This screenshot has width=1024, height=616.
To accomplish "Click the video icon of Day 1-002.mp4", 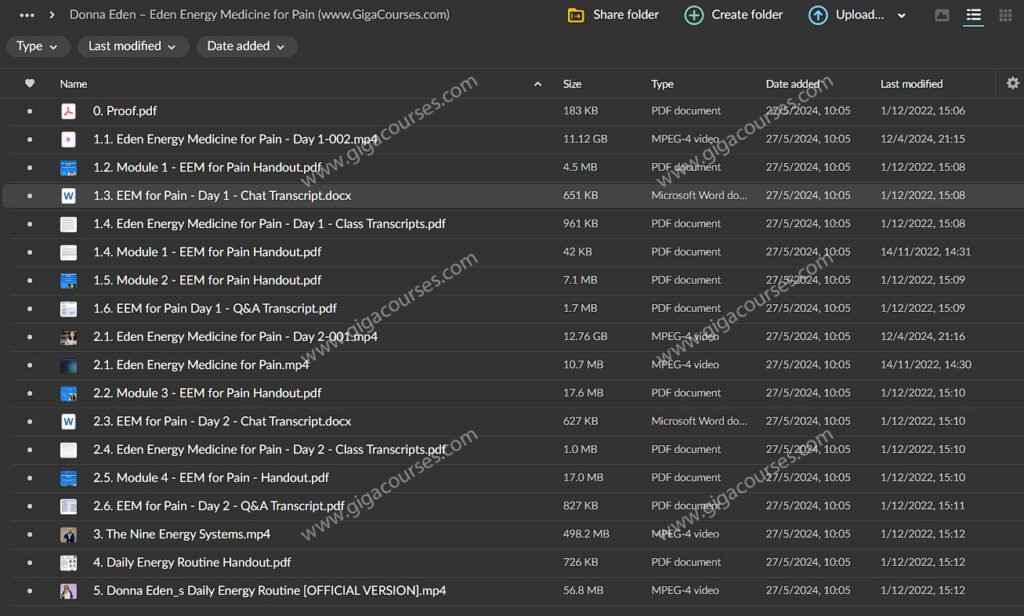I will click(68, 139).
